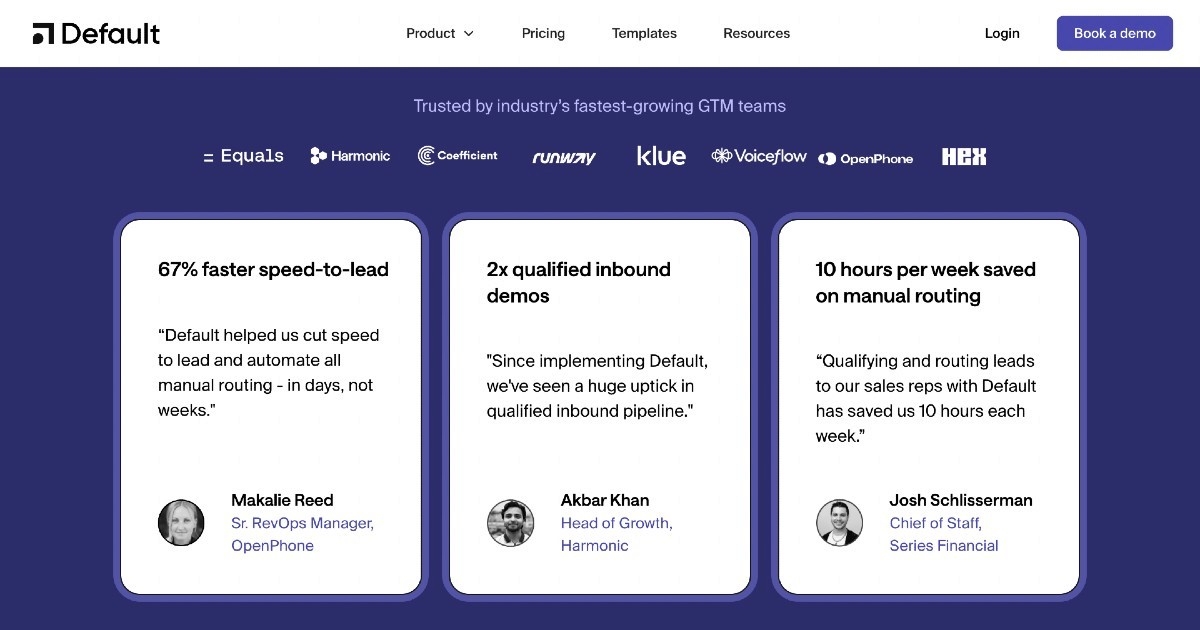
Task: Click the 2x qualified inbound demos heading
Action: pyautogui.click(x=578, y=282)
